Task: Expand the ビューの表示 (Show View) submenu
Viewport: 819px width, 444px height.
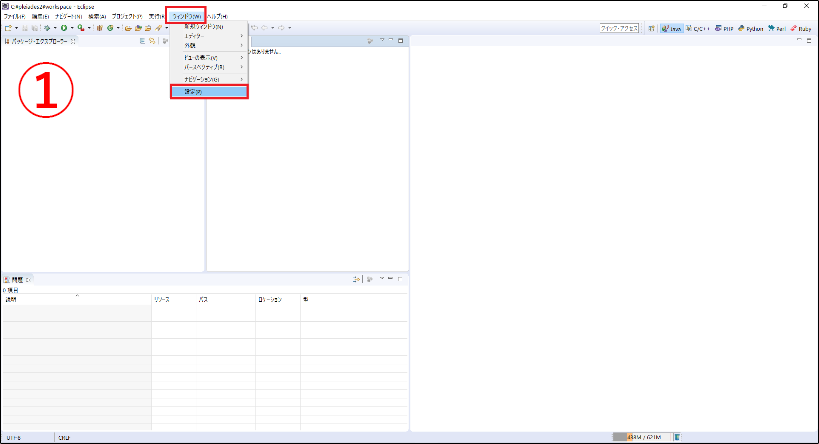Action: [x=208, y=57]
